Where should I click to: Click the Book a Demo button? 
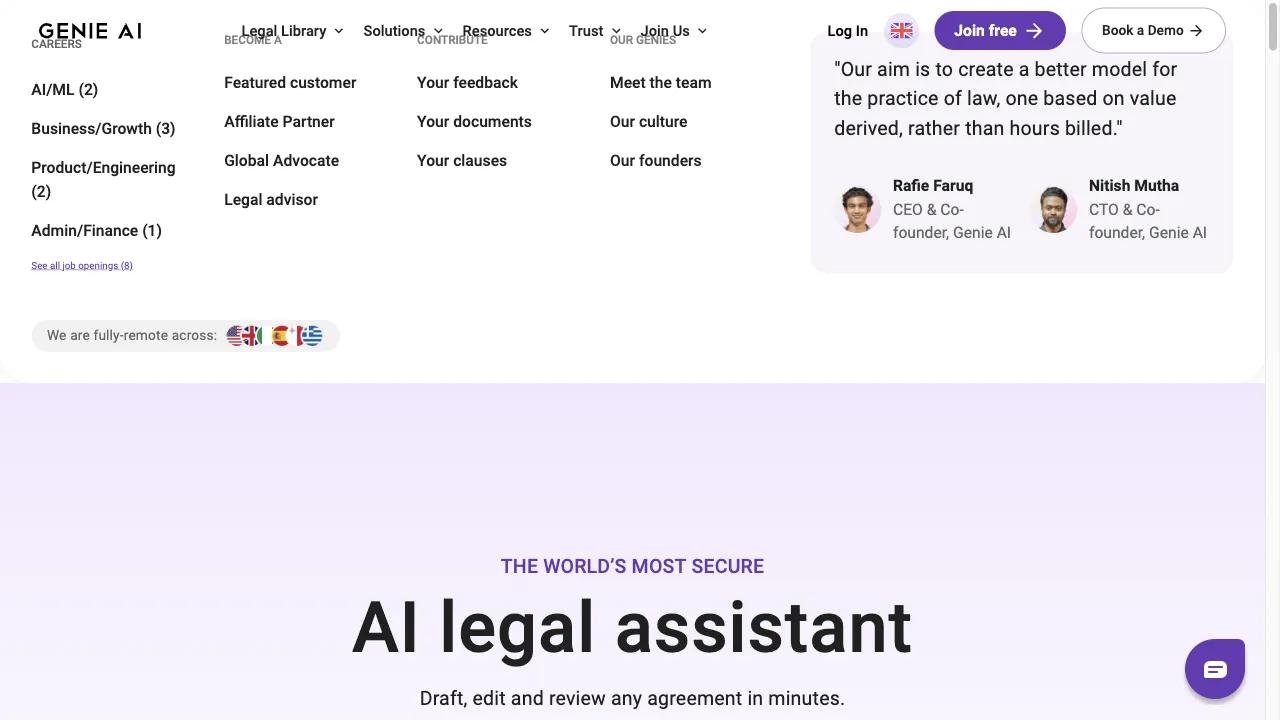pos(1153,31)
